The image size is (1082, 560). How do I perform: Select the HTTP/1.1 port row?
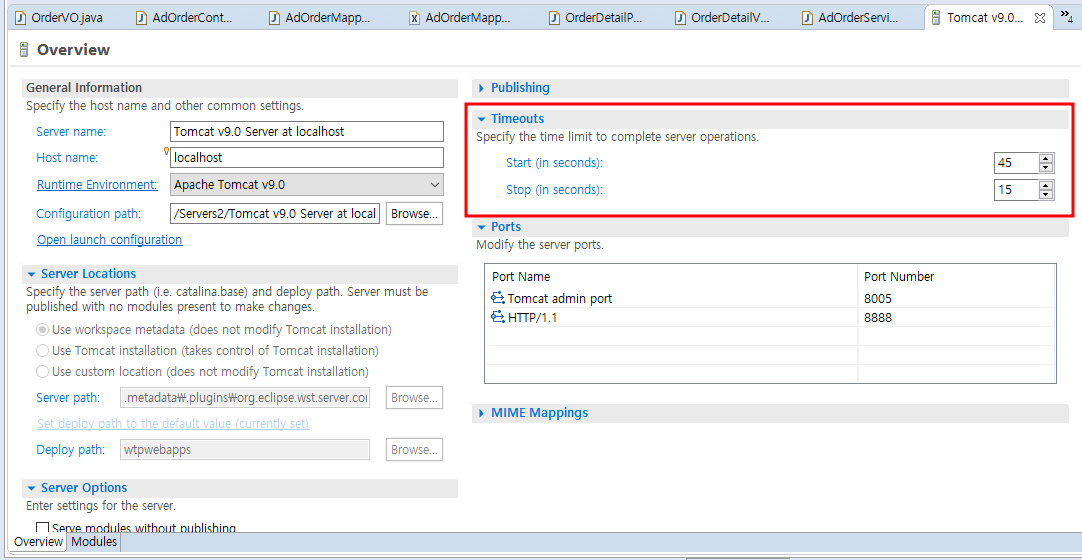click(x=770, y=317)
